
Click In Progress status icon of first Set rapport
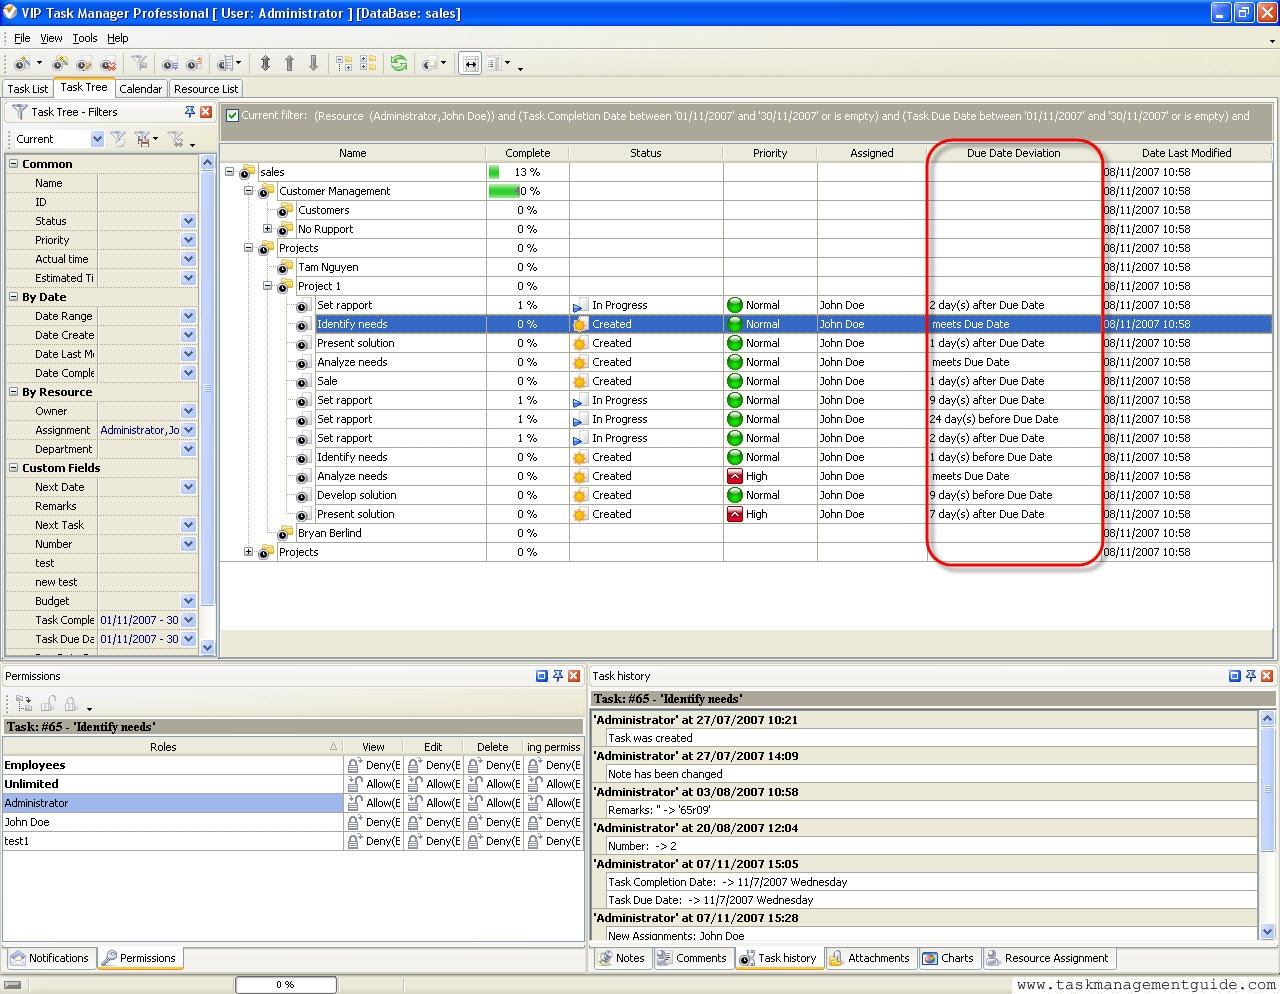(580, 305)
